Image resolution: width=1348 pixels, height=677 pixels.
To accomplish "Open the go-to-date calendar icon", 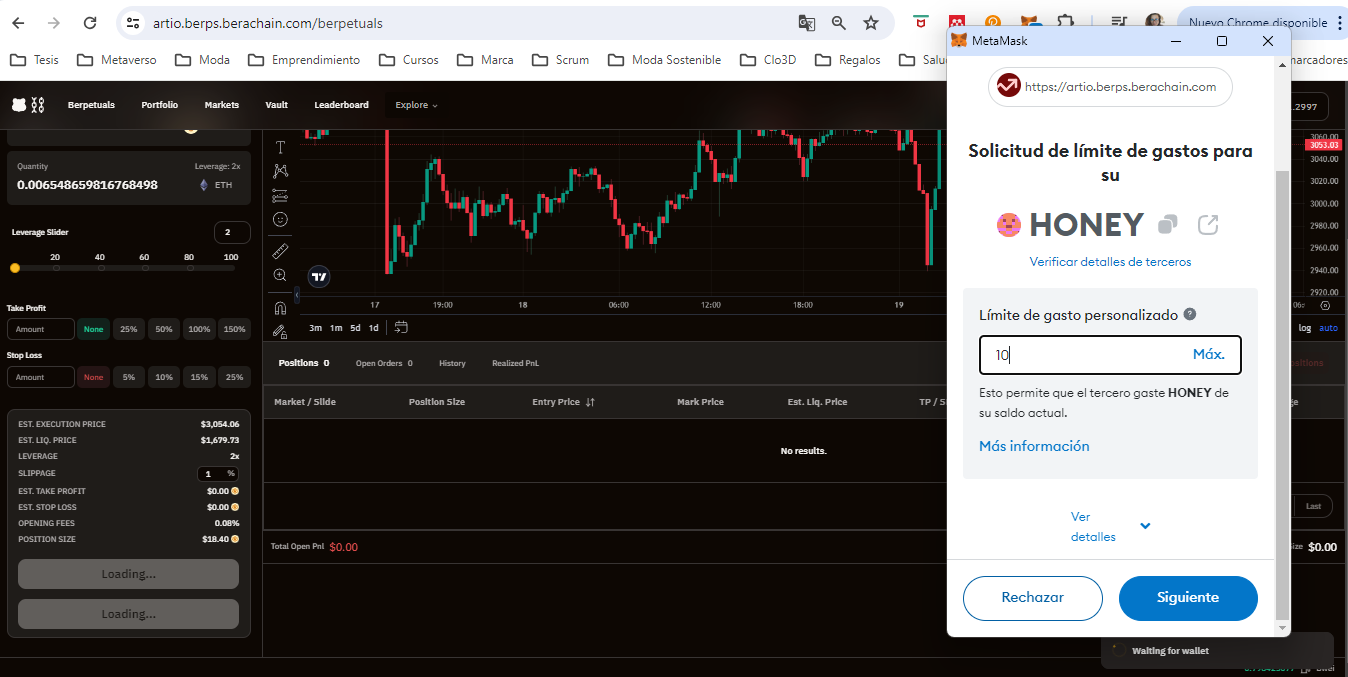I will (x=401, y=327).
